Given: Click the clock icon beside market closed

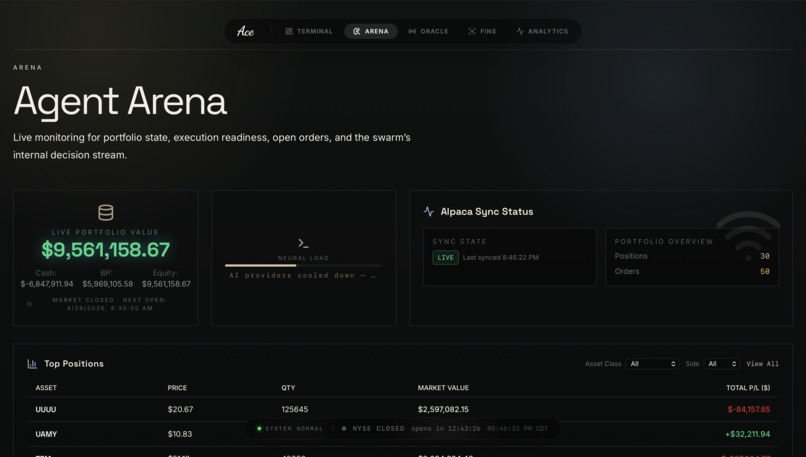Looking at the screenshot, I should click(29, 304).
